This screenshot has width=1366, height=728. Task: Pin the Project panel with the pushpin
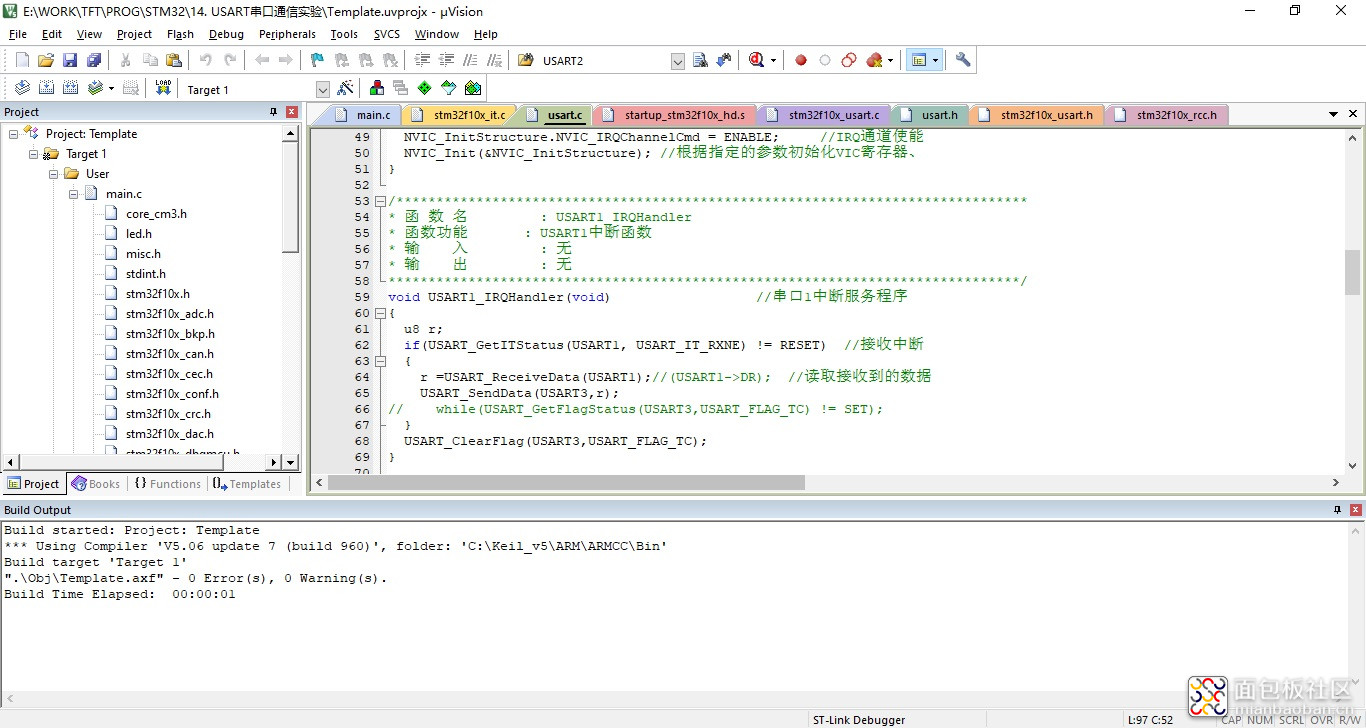273,112
